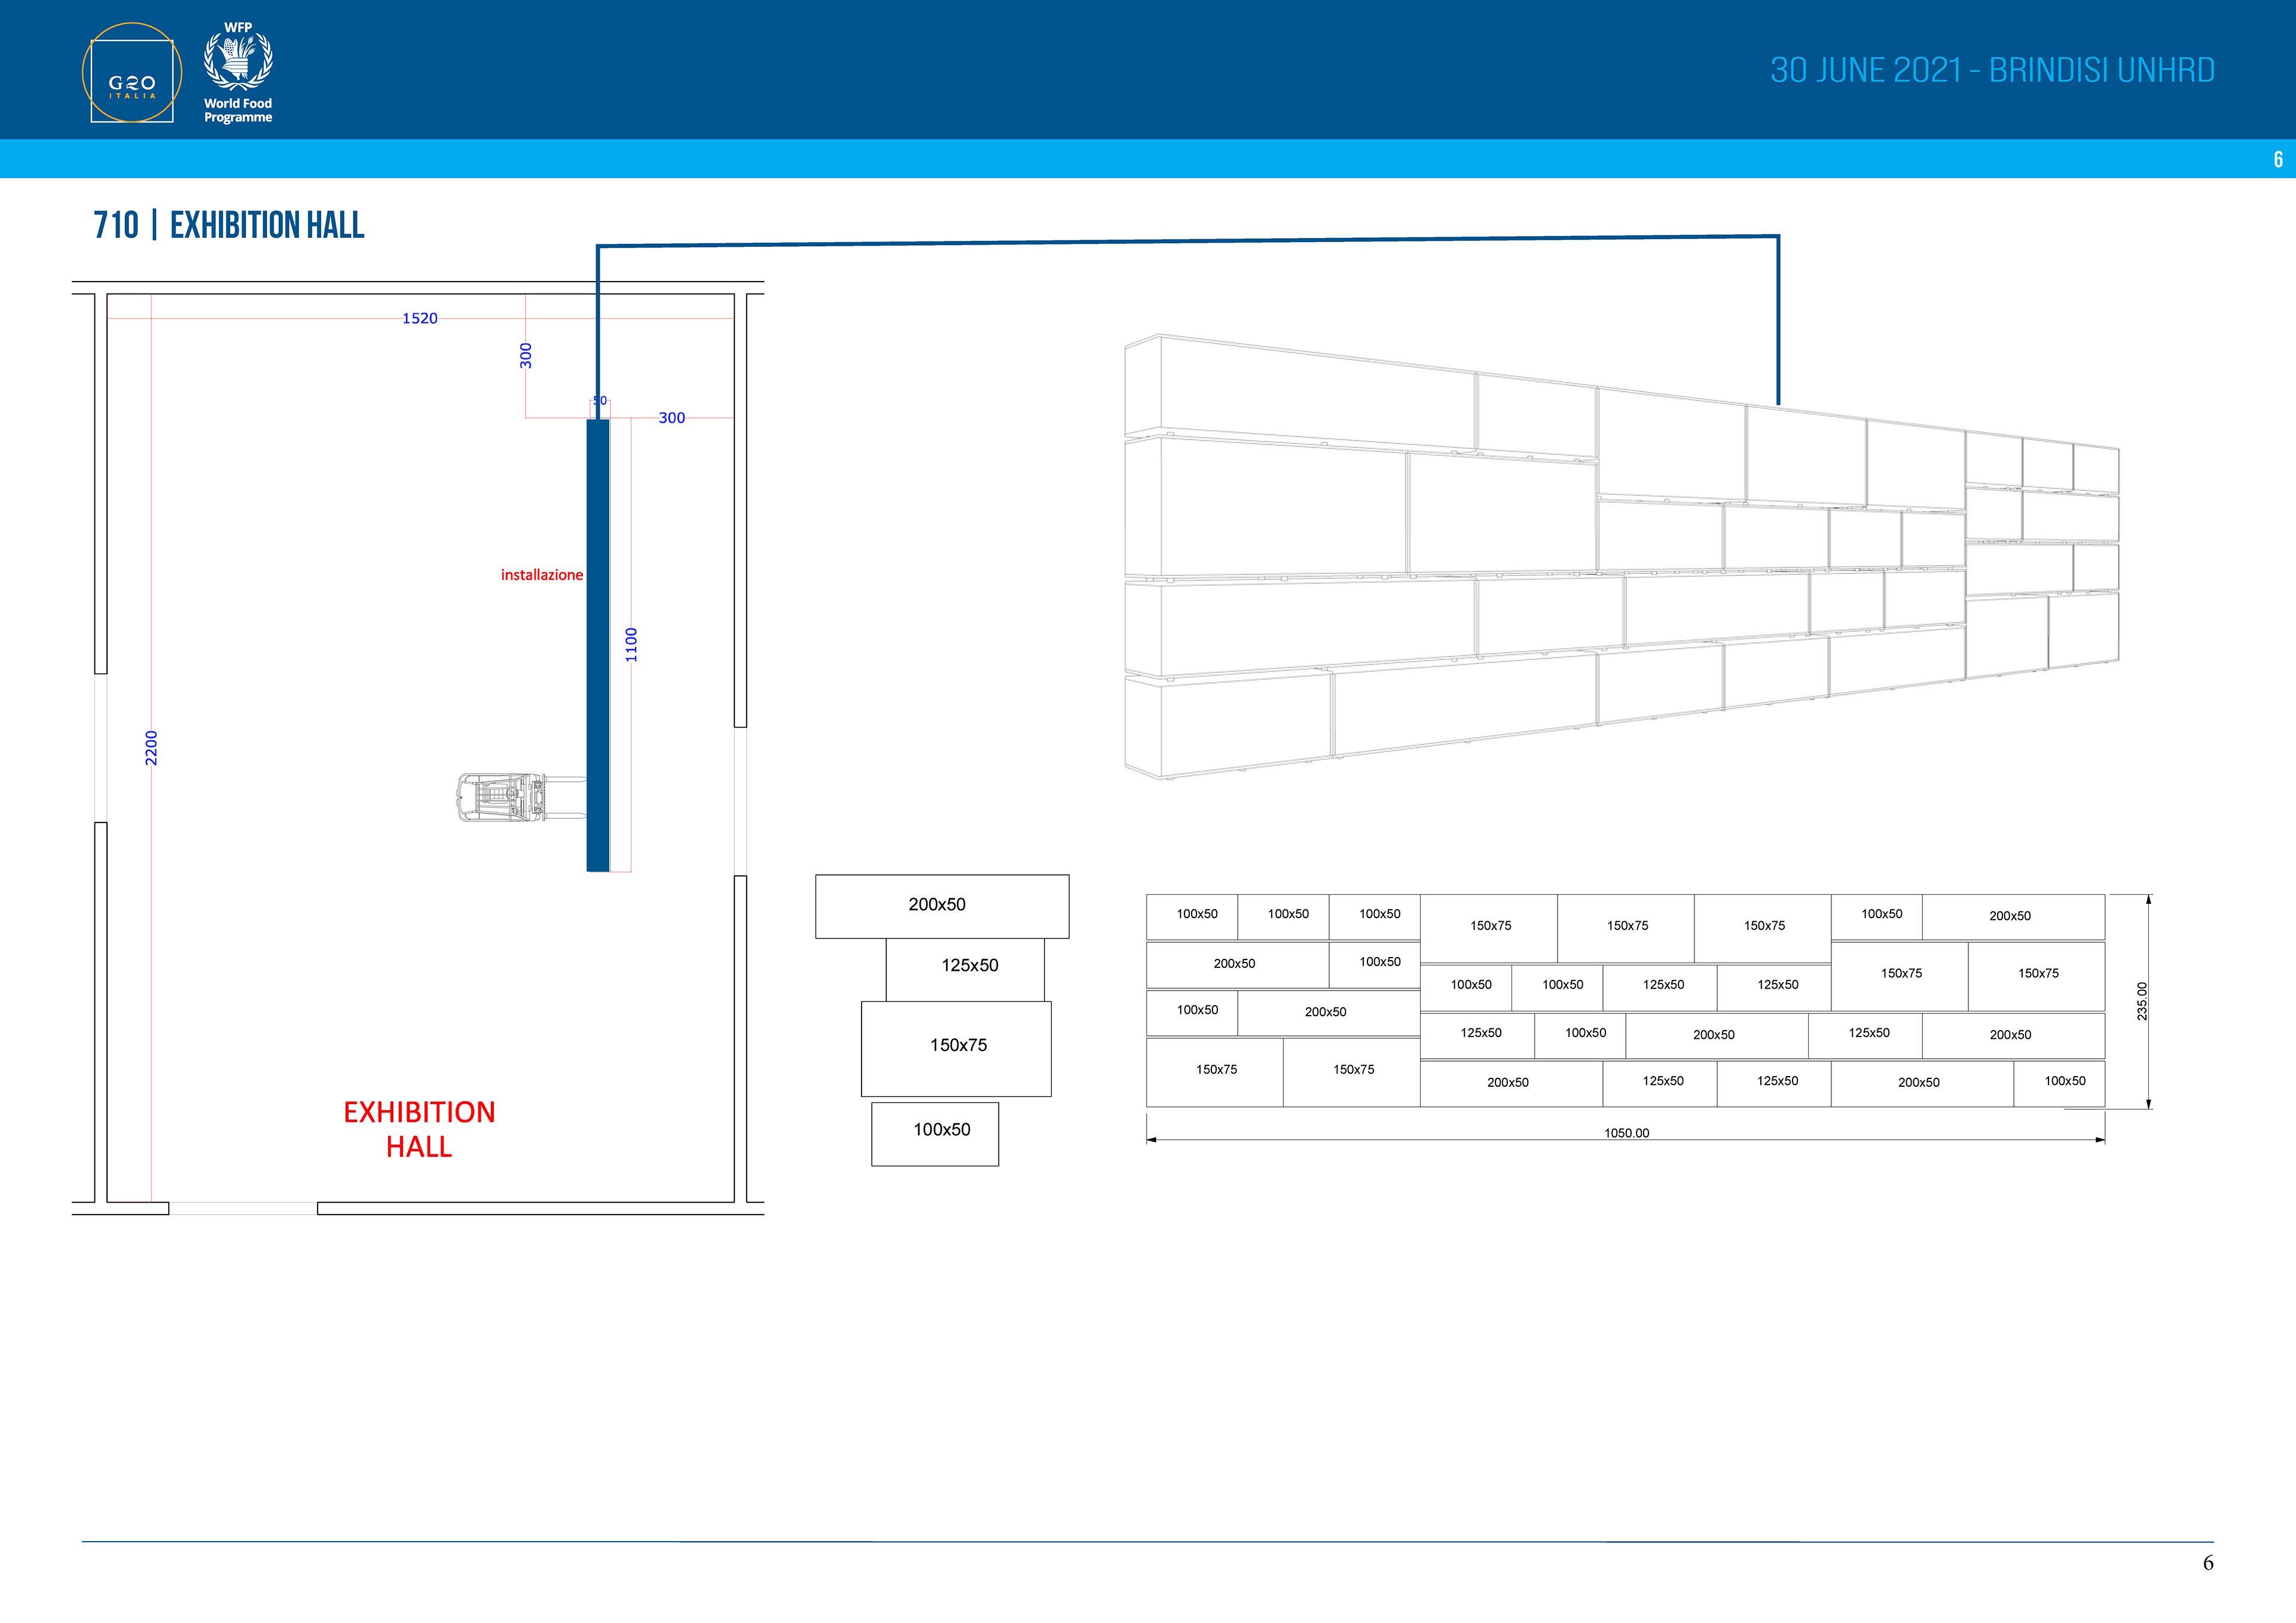Click the 200x50 legend box
Image resolution: width=2296 pixels, height=1623 pixels.
[942, 906]
